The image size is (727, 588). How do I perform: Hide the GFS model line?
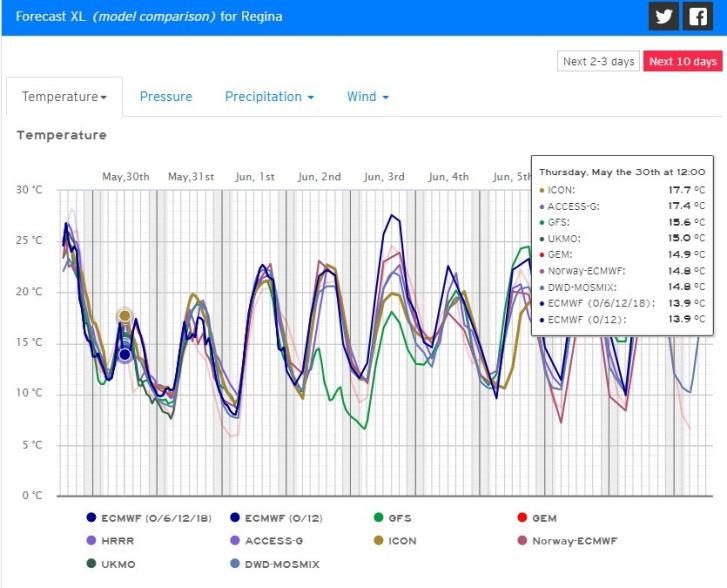(x=377, y=518)
